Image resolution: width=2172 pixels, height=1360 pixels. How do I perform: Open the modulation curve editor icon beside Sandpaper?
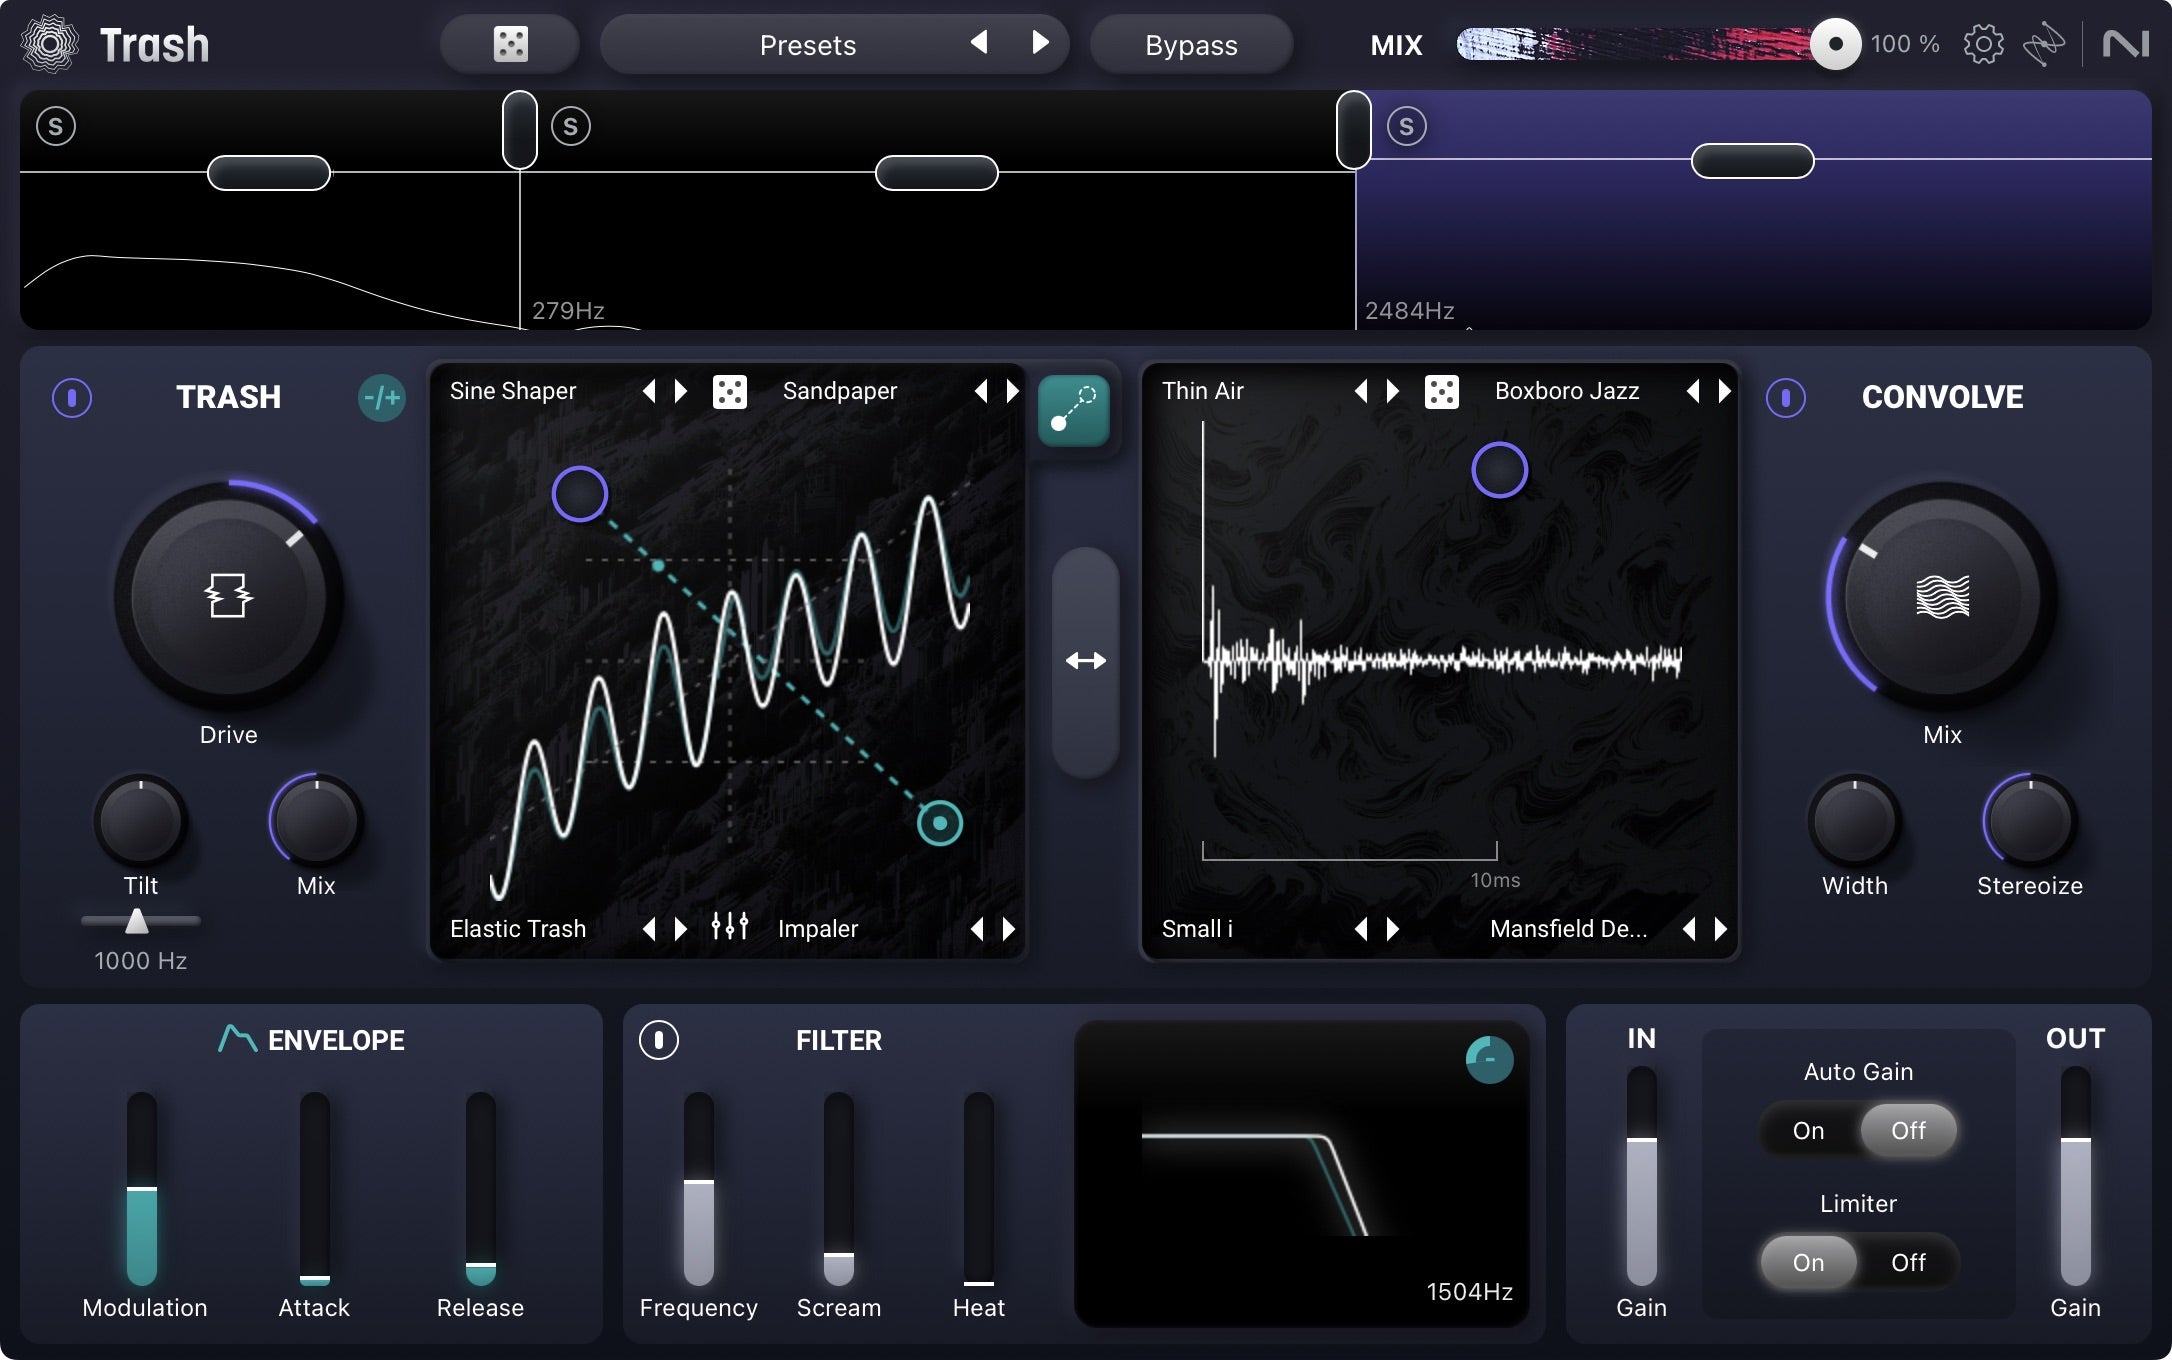tap(1075, 410)
